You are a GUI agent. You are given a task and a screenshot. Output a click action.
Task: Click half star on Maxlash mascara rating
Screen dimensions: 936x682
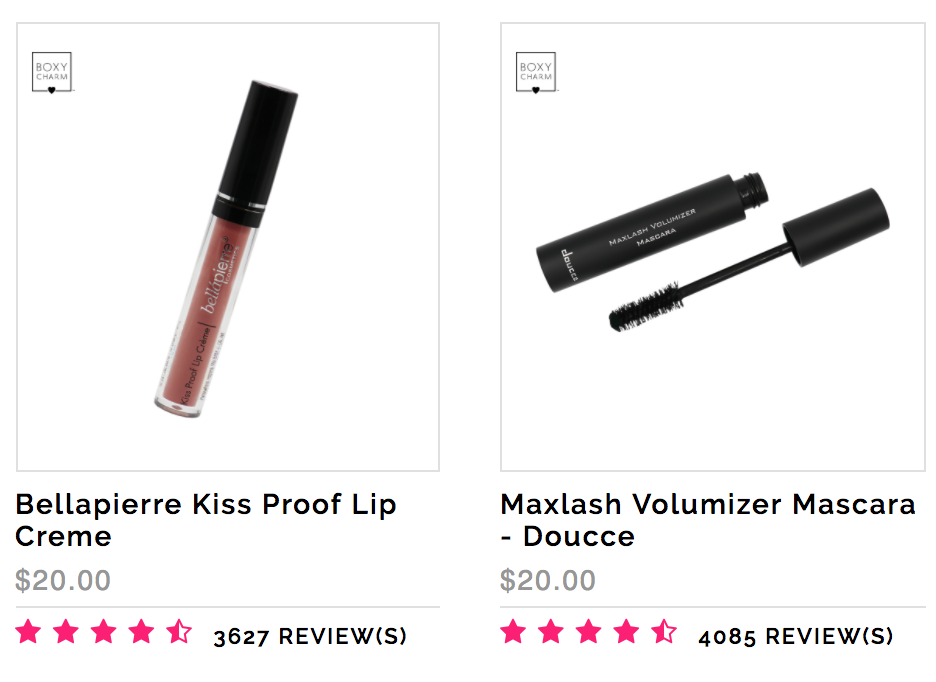(x=664, y=631)
